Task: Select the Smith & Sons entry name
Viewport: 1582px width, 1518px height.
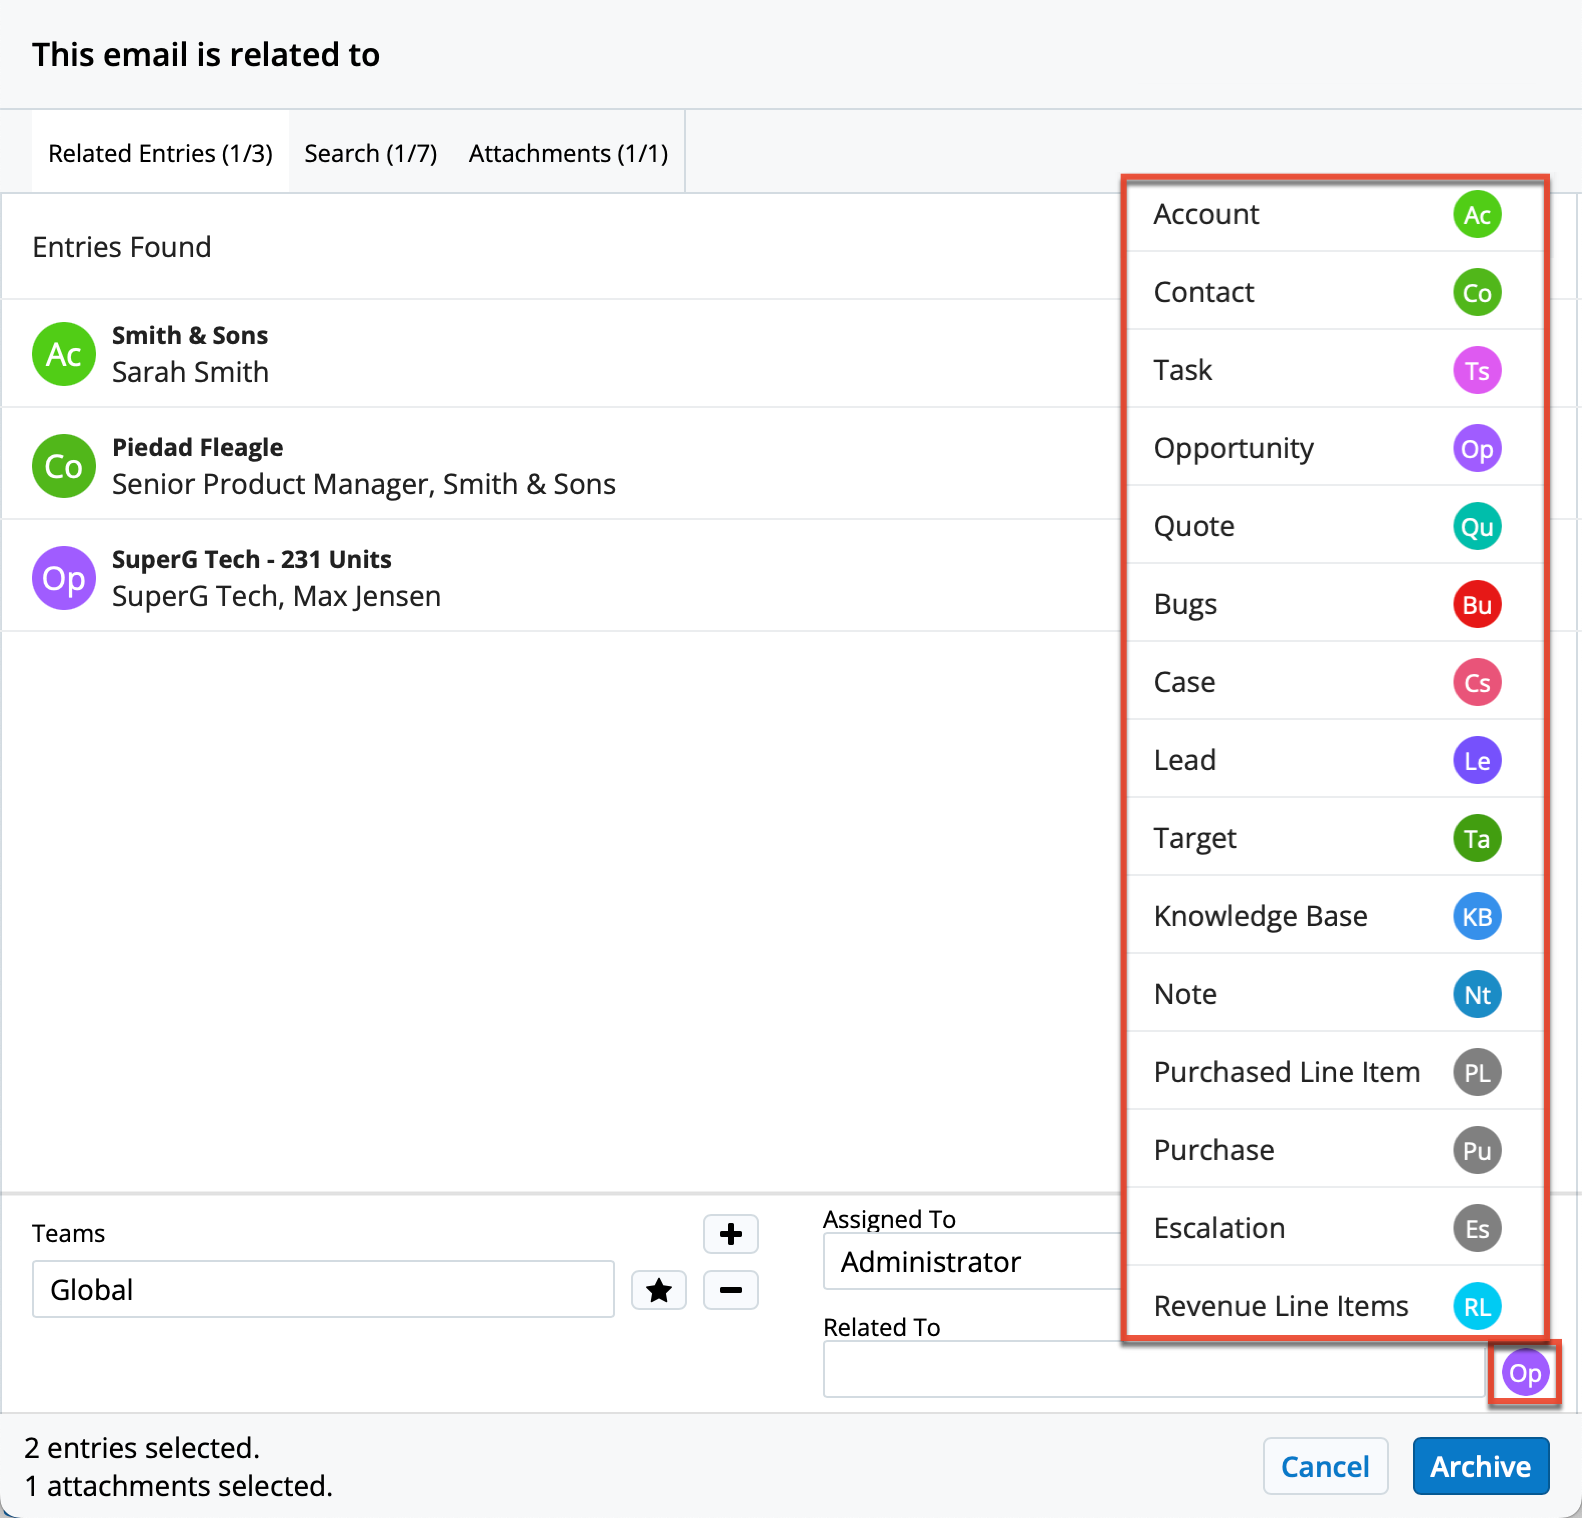Action: click(x=190, y=335)
